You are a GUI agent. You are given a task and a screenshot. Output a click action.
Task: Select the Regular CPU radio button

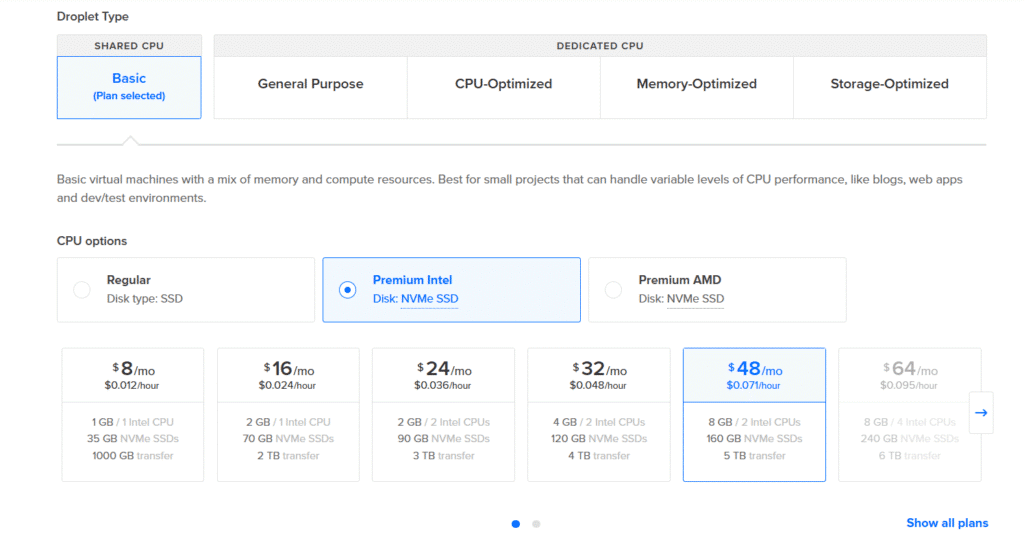tap(82, 289)
